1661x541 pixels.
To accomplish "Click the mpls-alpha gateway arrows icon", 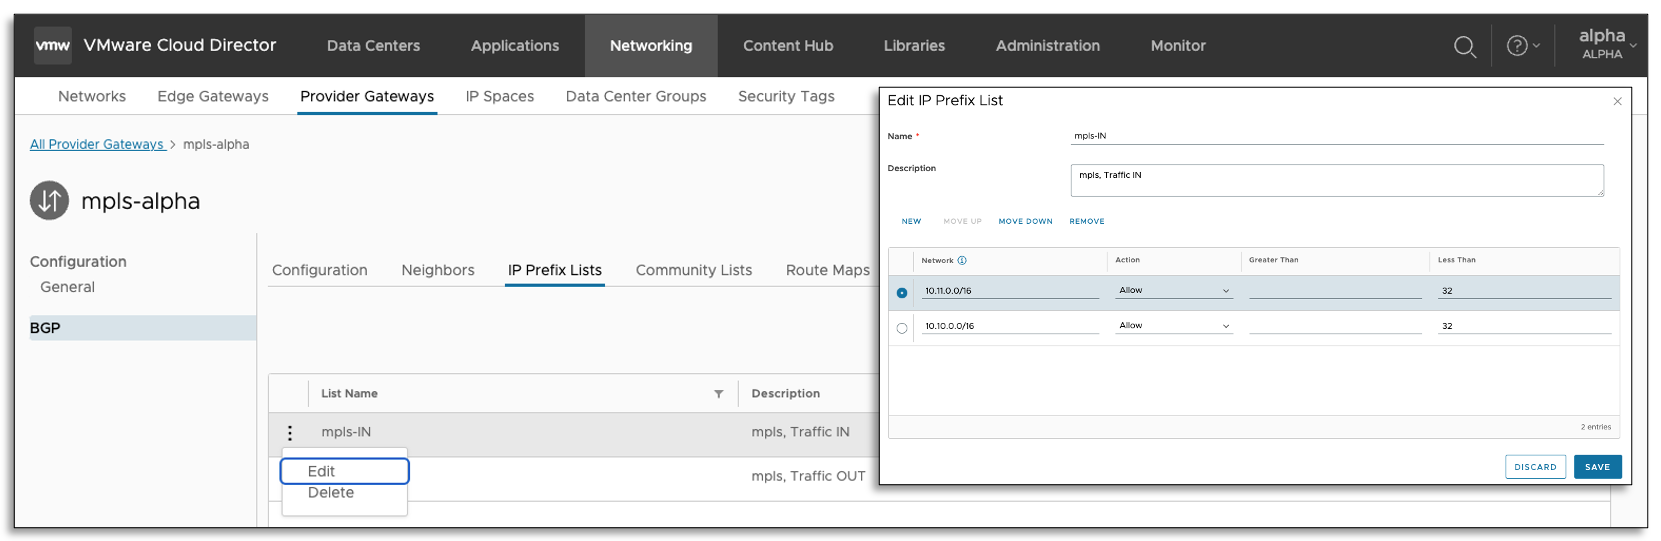I will (49, 200).
